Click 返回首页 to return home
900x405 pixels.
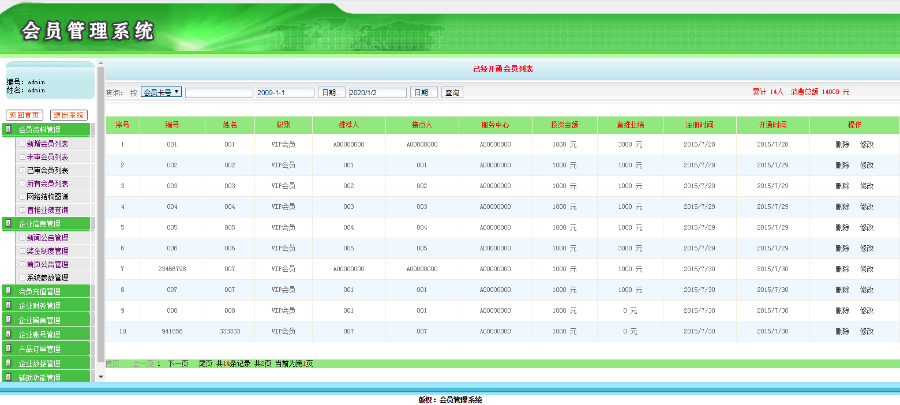click(x=25, y=115)
